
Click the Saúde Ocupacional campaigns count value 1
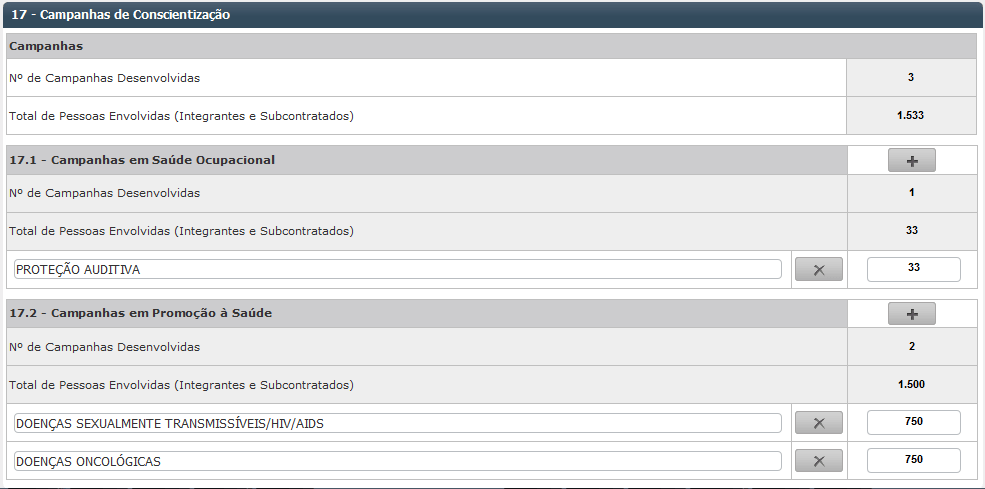911,192
